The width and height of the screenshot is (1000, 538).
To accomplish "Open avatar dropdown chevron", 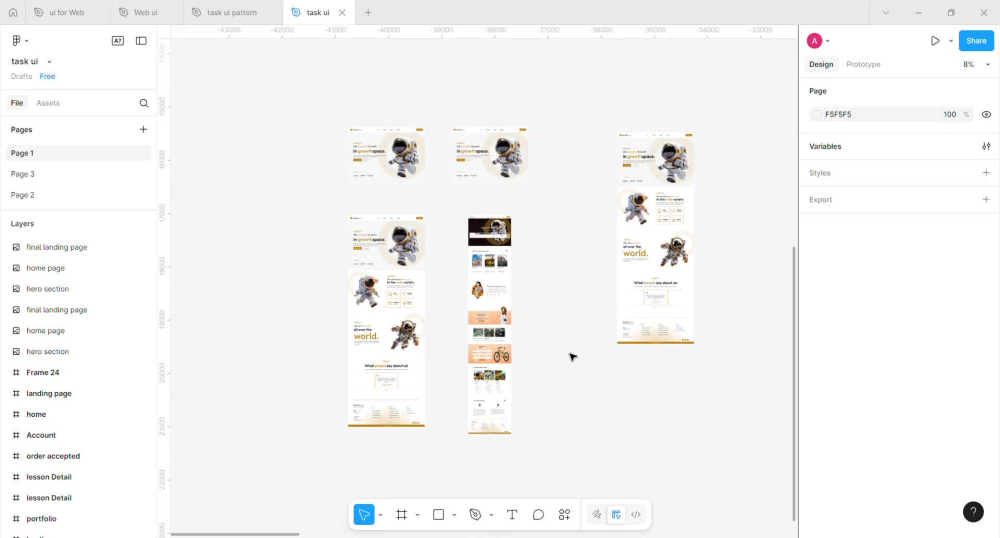I will pyautogui.click(x=828, y=41).
